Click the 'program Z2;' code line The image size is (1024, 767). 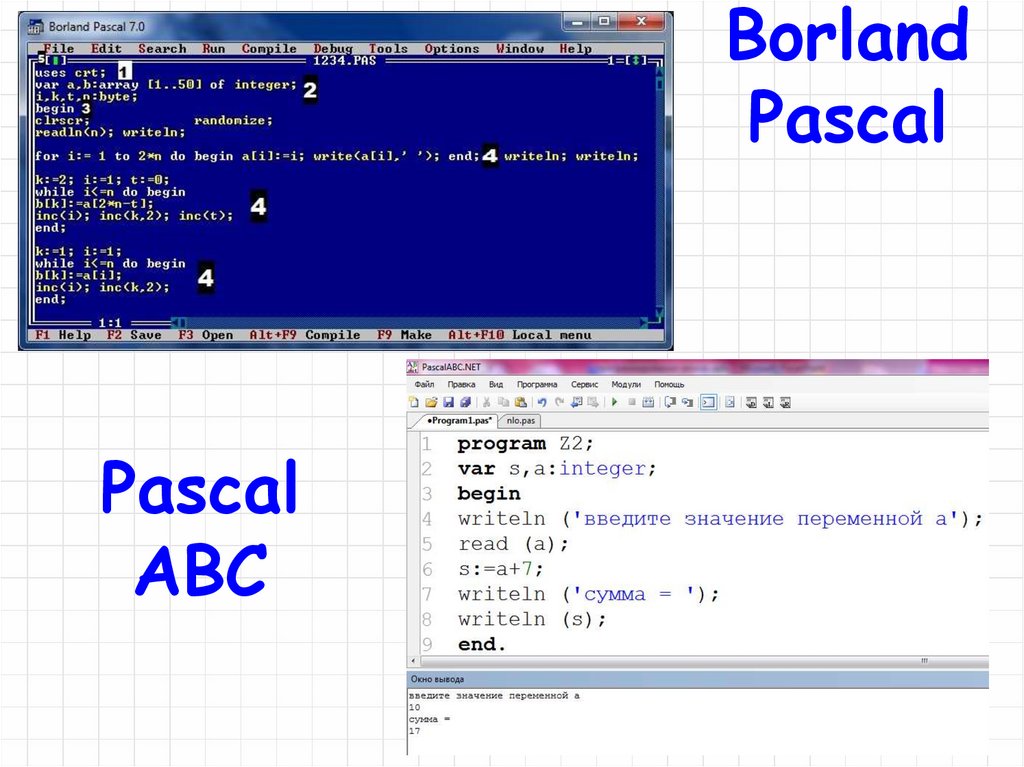[525, 444]
